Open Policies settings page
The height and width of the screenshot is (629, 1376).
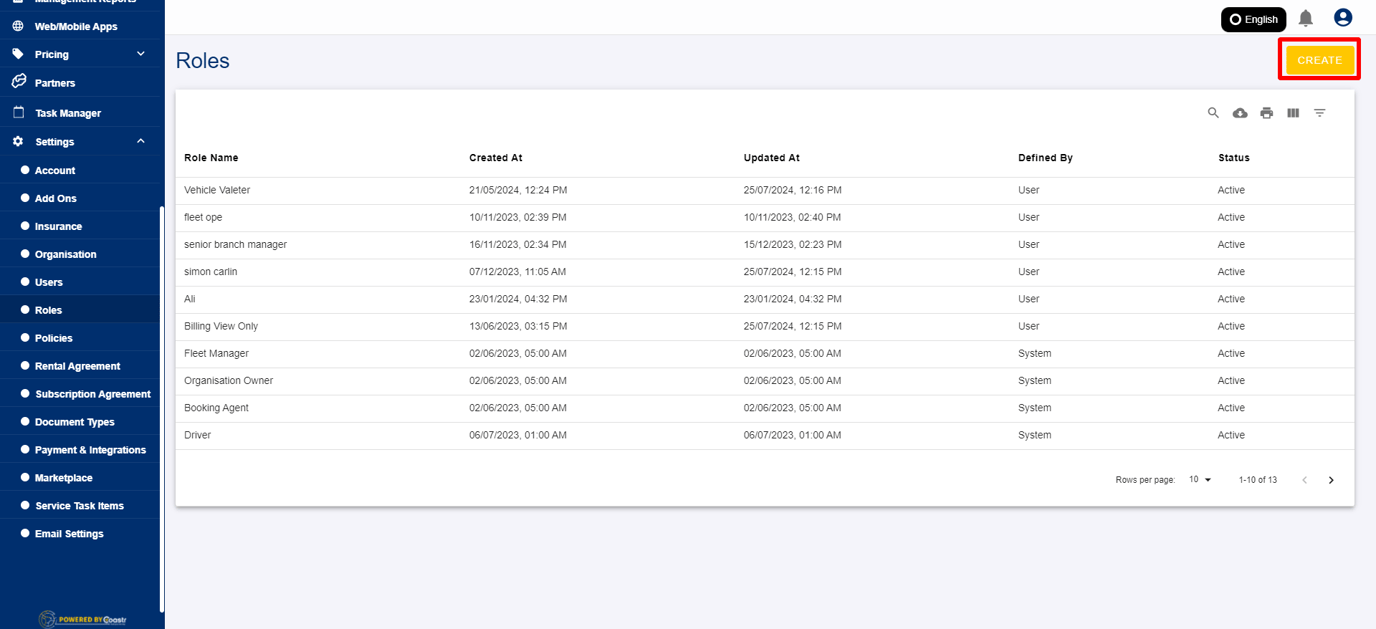(54, 338)
